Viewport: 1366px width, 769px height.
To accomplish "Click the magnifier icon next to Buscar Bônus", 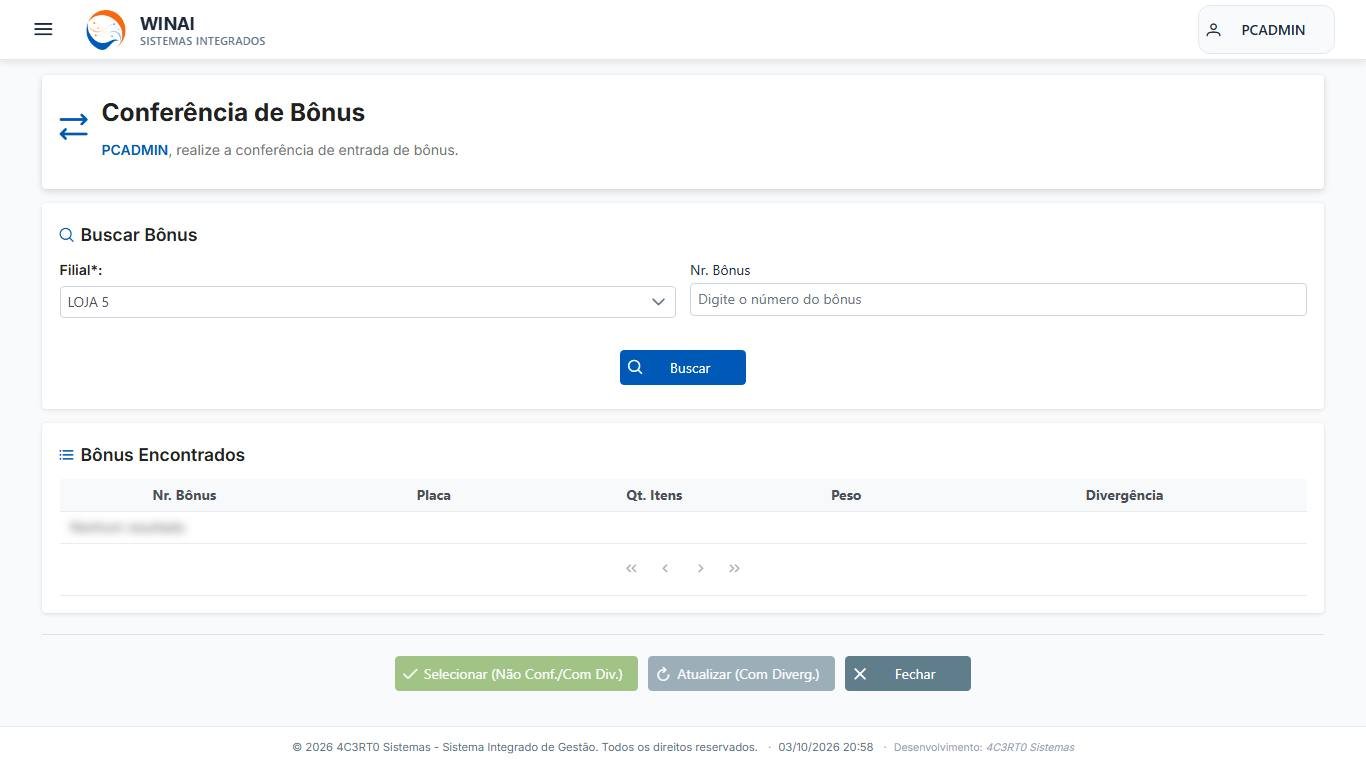I will [67, 235].
